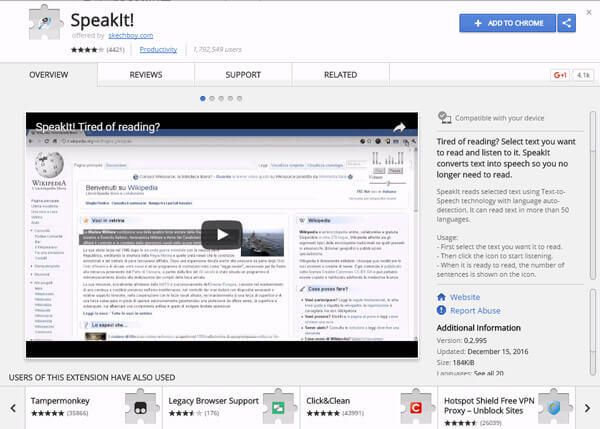Click the 4.1k plus-one count
This screenshot has width=600, height=429.
point(583,75)
